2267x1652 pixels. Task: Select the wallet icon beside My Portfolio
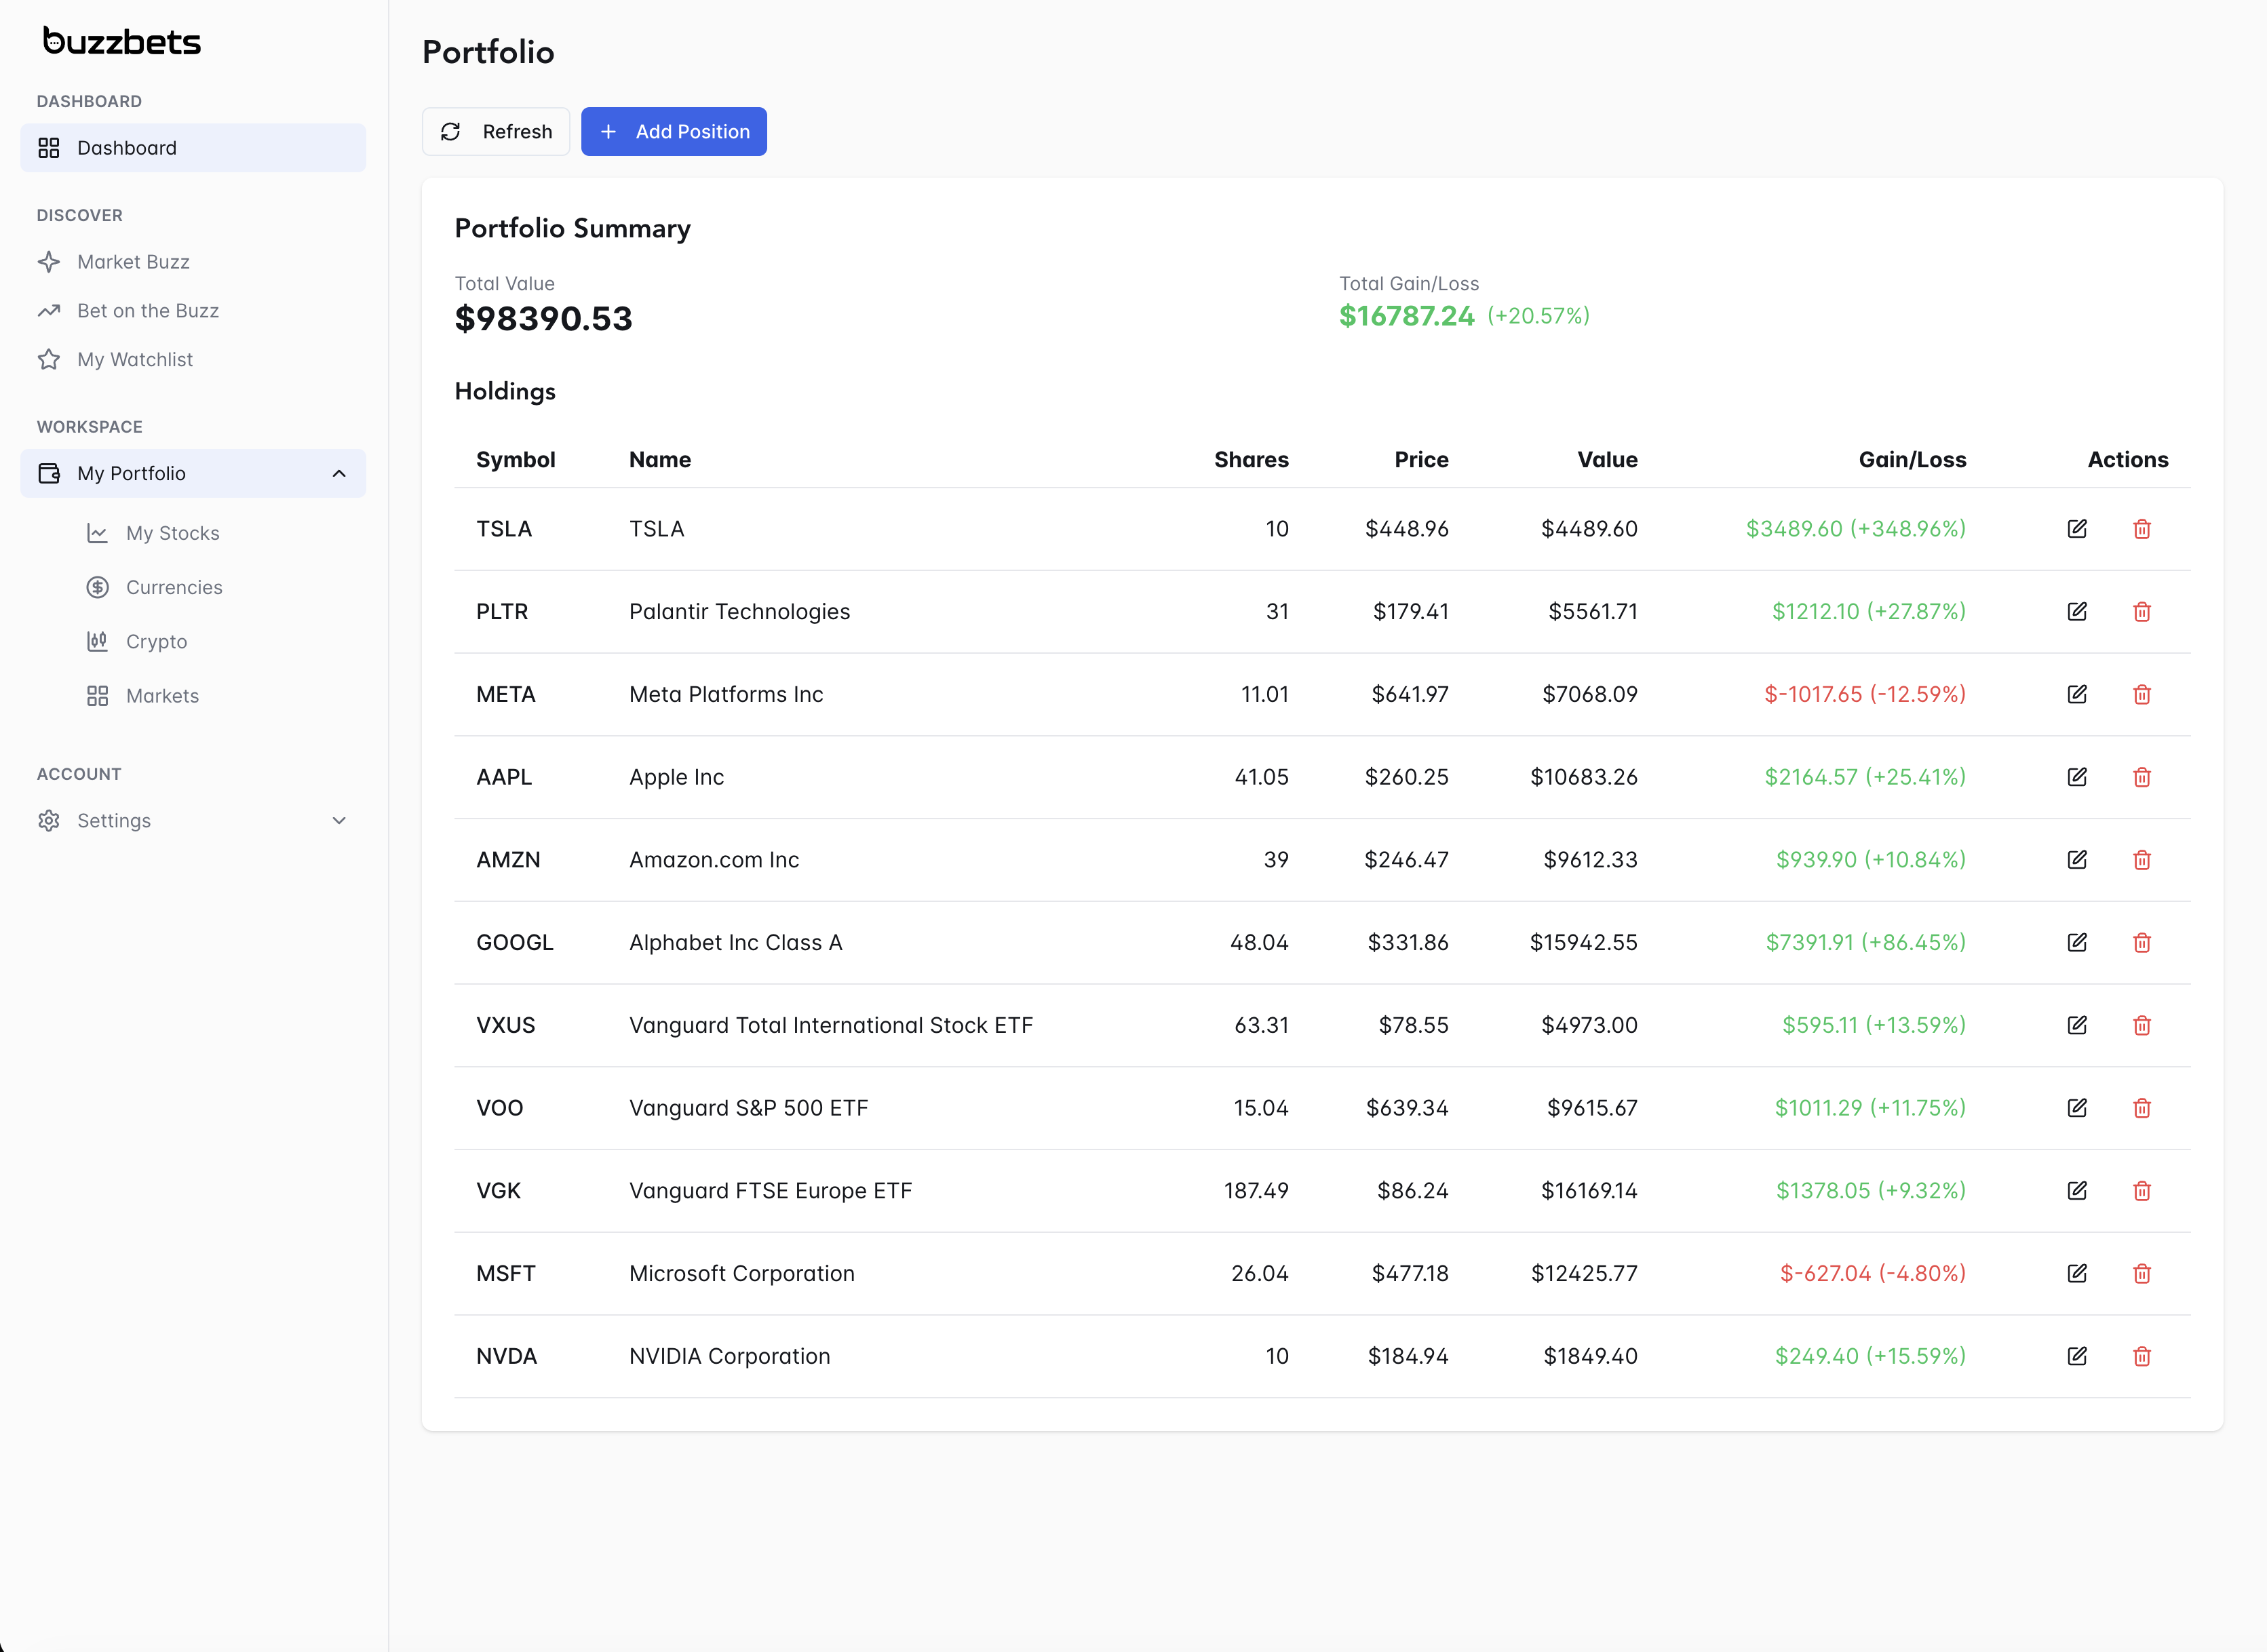pos(49,473)
